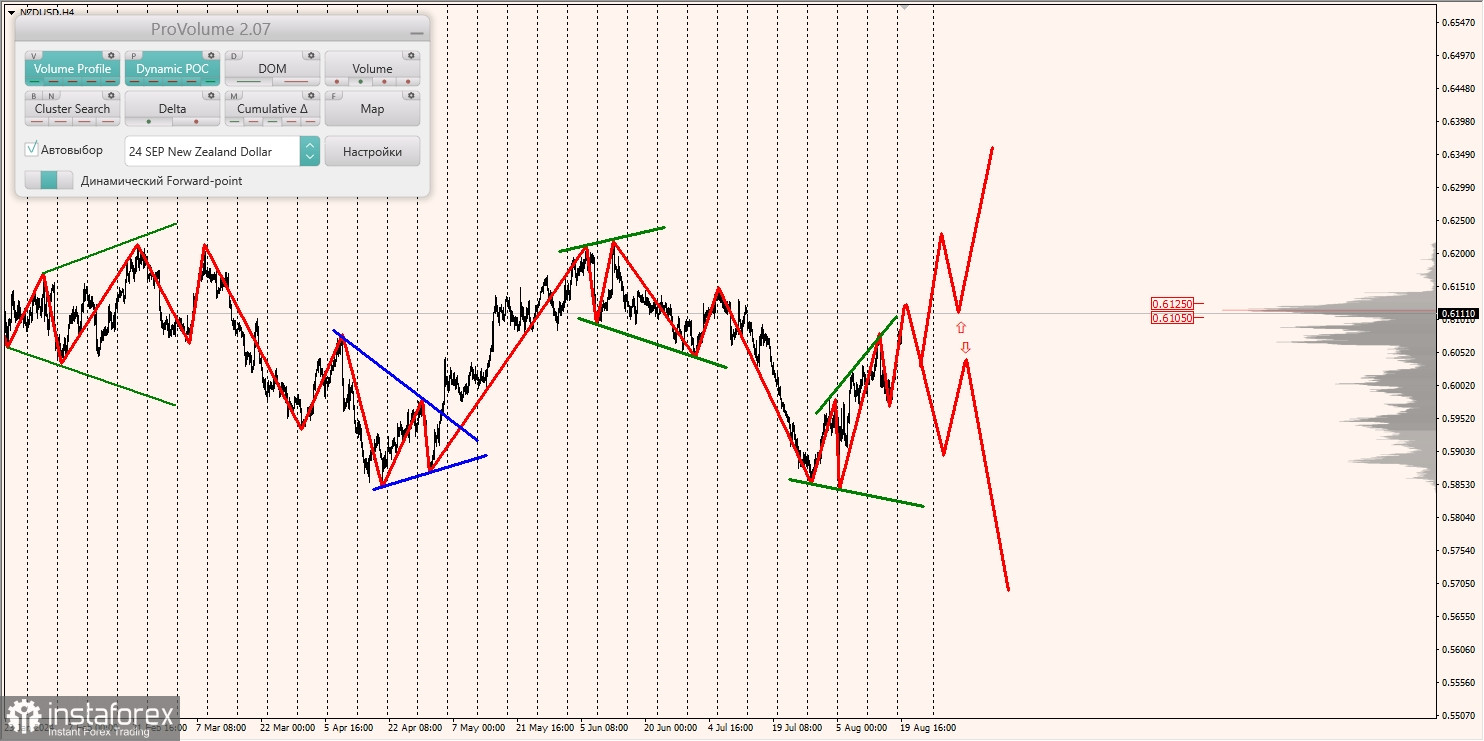Screen dimensions: 1484x741
Task: Click the contract selector up/down arrows
Action: tap(310, 151)
